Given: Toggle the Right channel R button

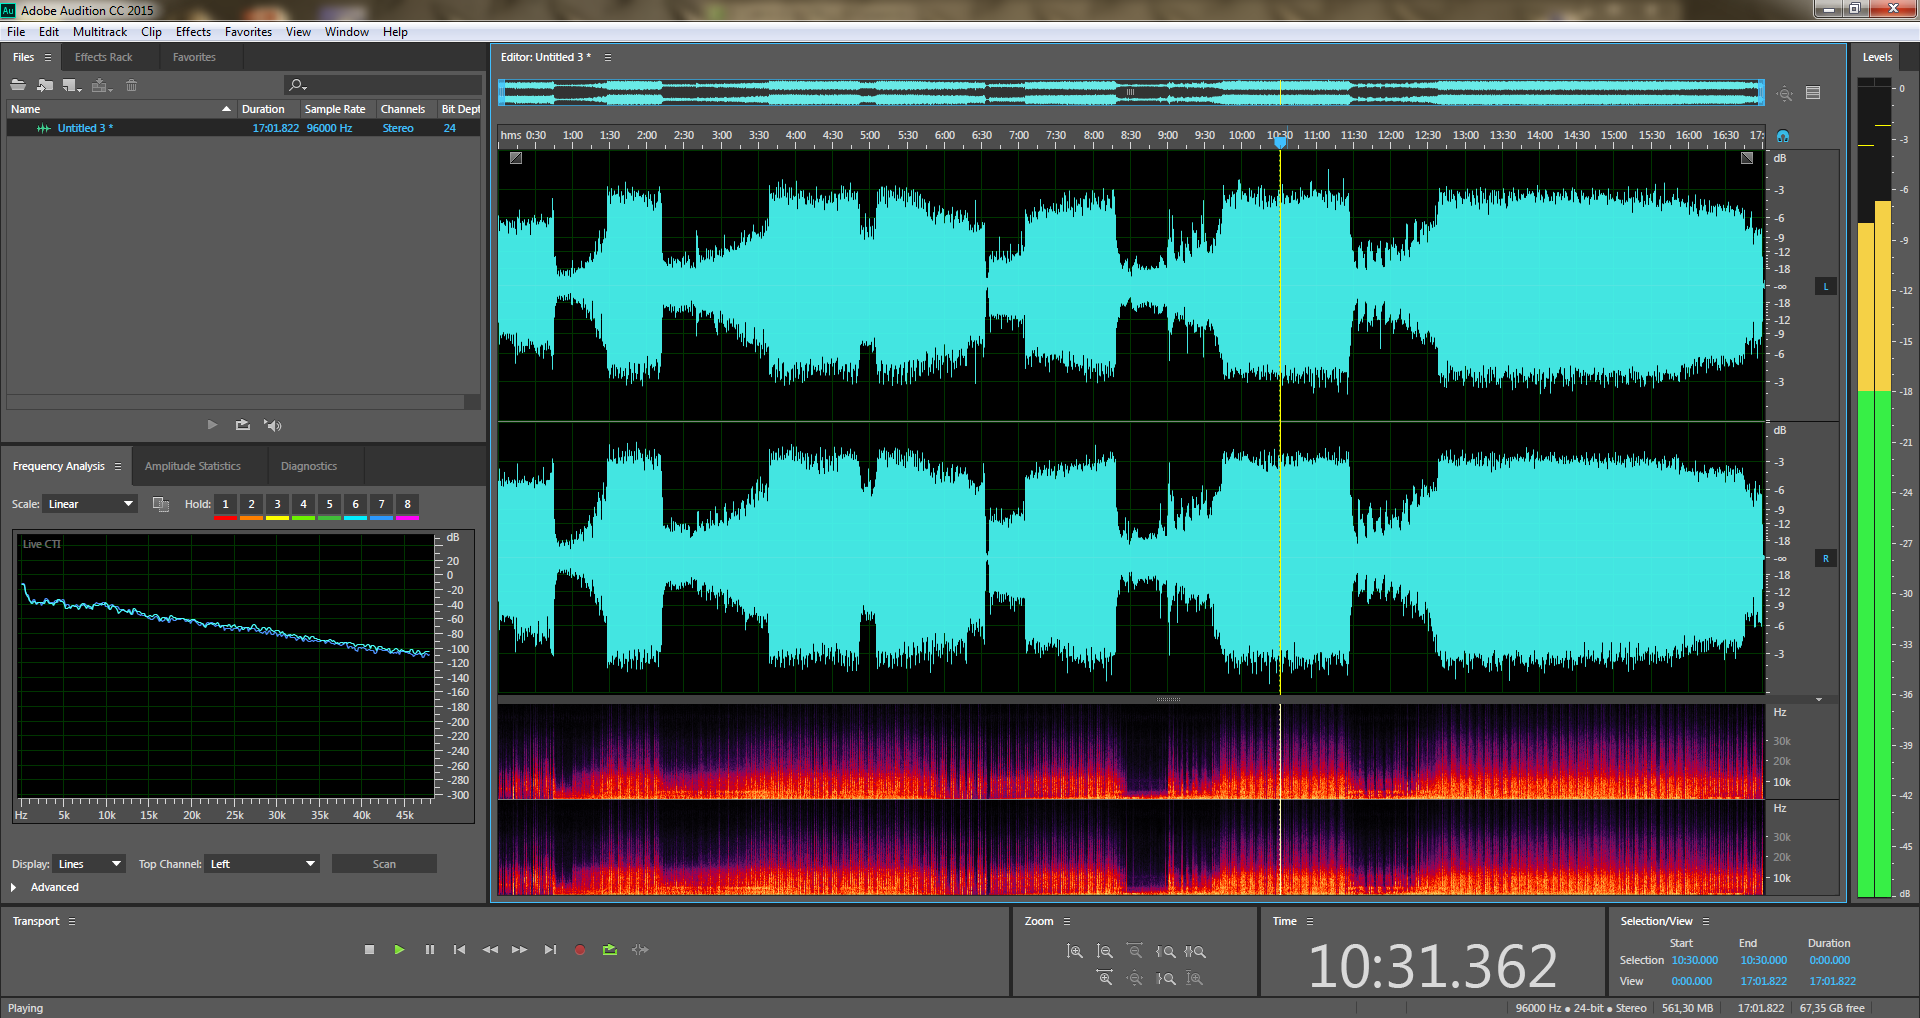Looking at the screenshot, I should [x=1825, y=559].
